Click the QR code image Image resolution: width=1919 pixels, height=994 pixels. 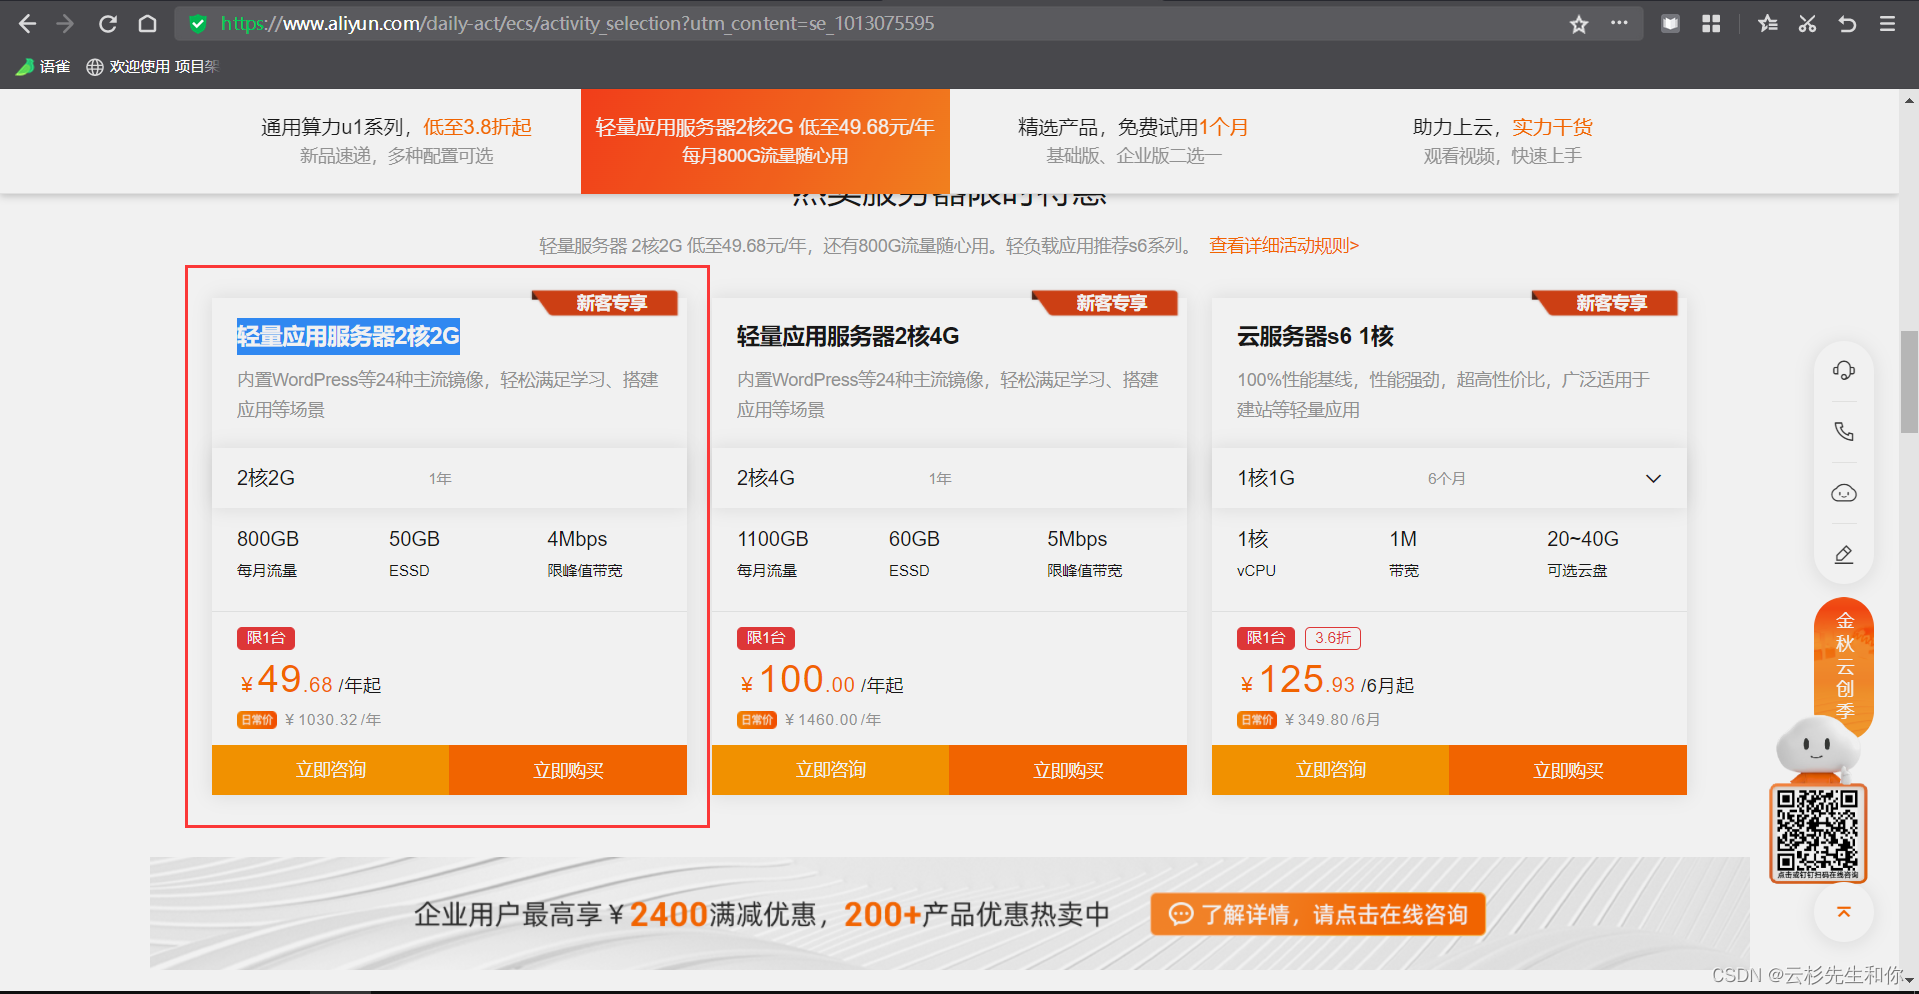(x=1817, y=833)
